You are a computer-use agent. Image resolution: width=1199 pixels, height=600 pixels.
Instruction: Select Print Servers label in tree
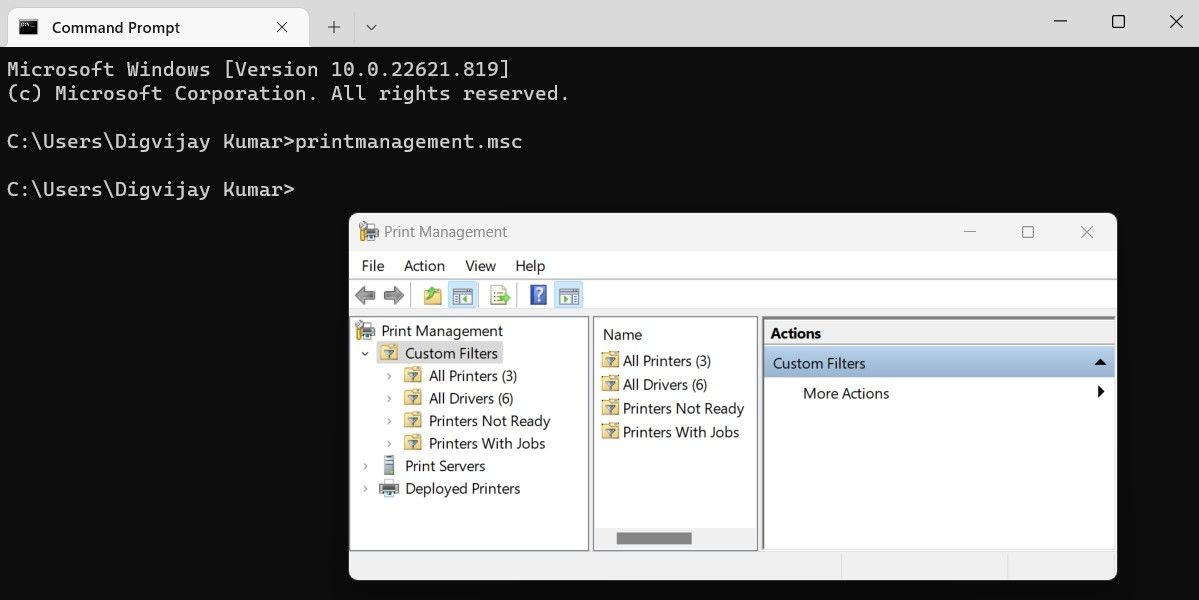(x=445, y=466)
